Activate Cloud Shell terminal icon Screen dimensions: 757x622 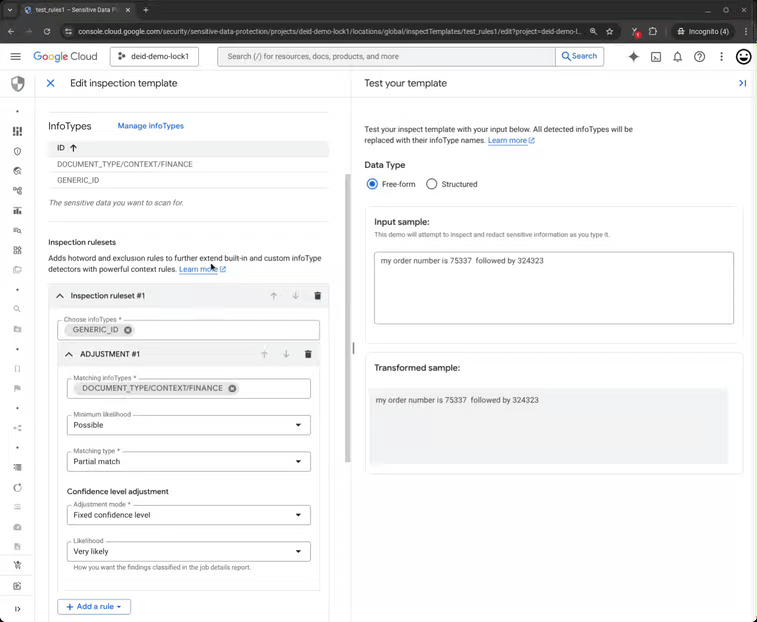656,57
